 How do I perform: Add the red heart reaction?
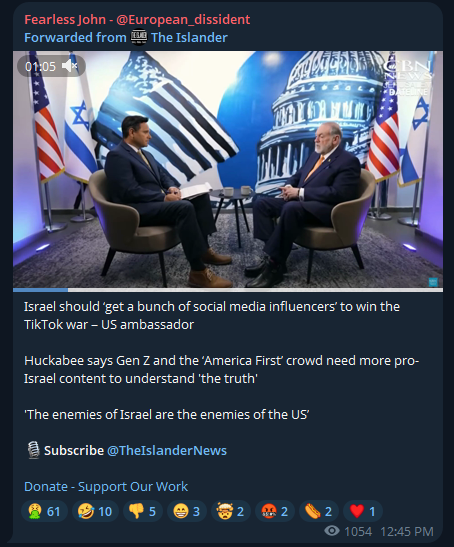pyautogui.click(x=363, y=511)
